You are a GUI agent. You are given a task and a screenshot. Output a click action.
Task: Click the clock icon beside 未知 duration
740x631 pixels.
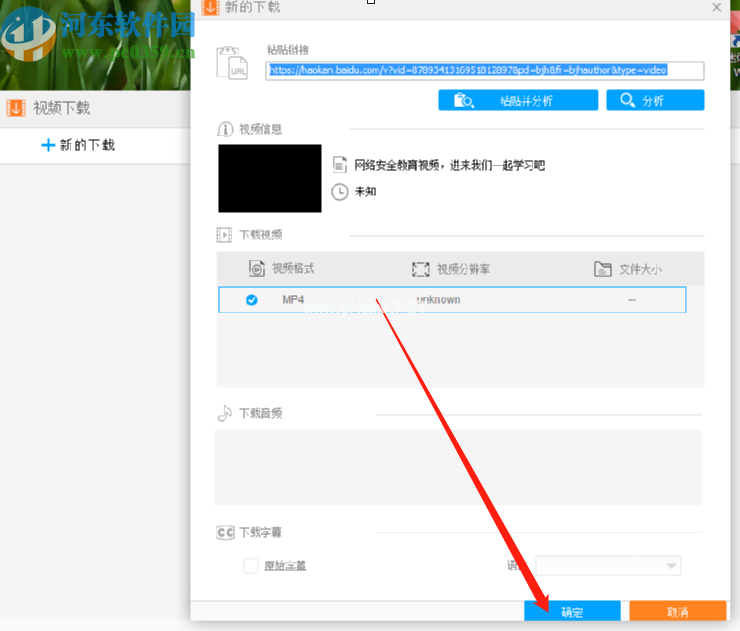pyautogui.click(x=340, y=191)
